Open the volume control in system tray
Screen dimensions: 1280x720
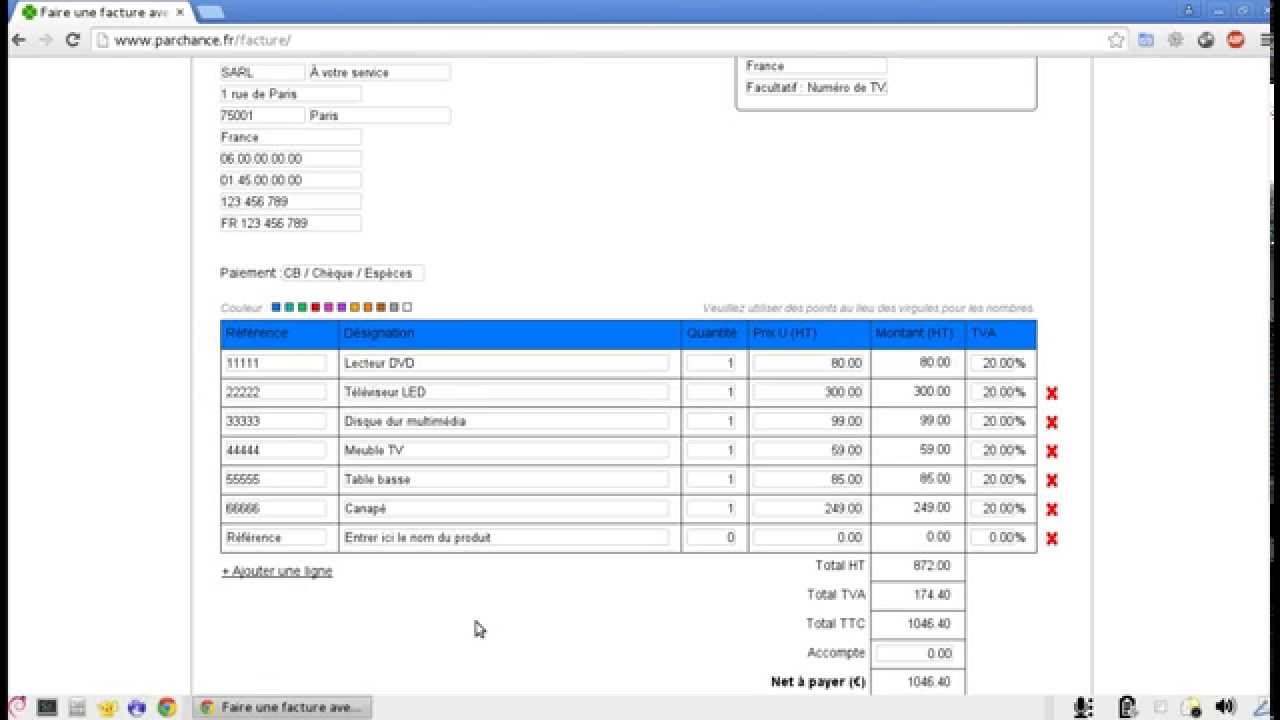tap(1225, 707)
